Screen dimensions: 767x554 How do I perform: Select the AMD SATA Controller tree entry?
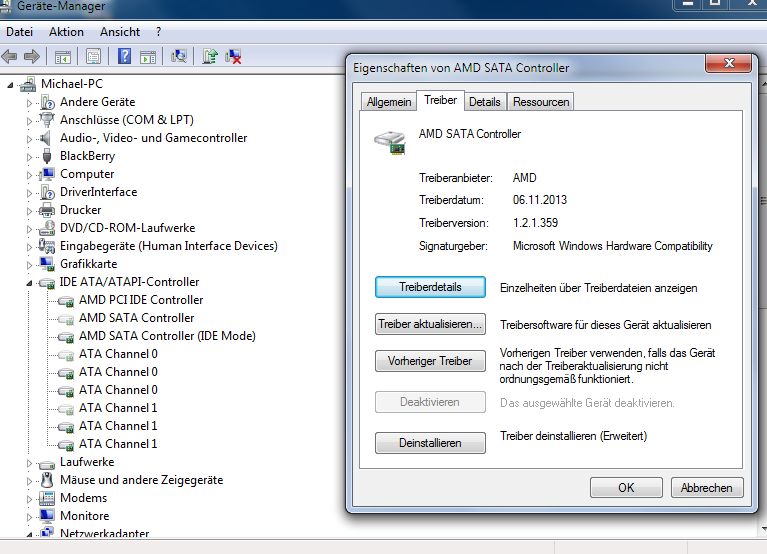click(136, 318)
